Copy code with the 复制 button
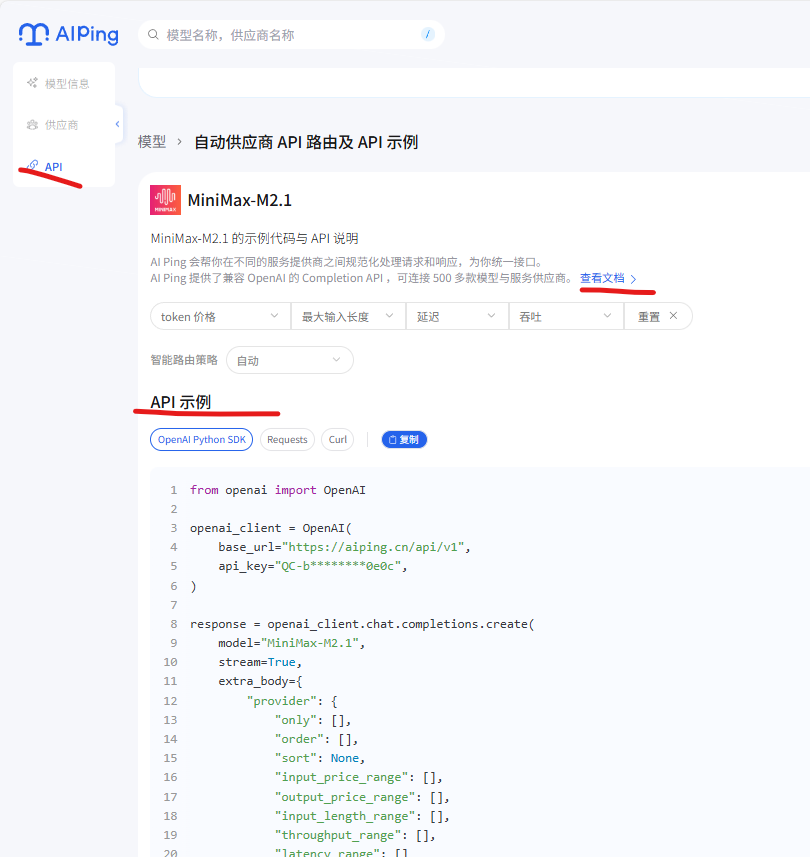Screen dimensions: 810x857 (404, 439)
